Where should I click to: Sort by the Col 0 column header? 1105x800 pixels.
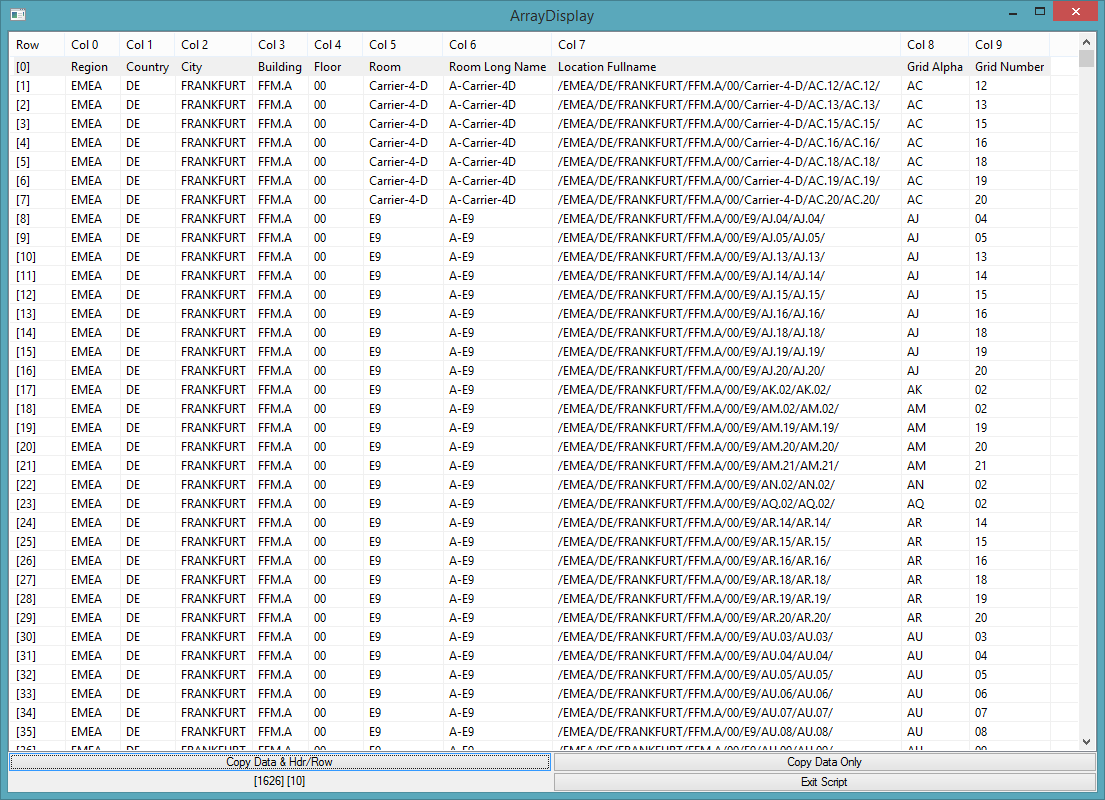pyautogui.click(x=85, y=45)
